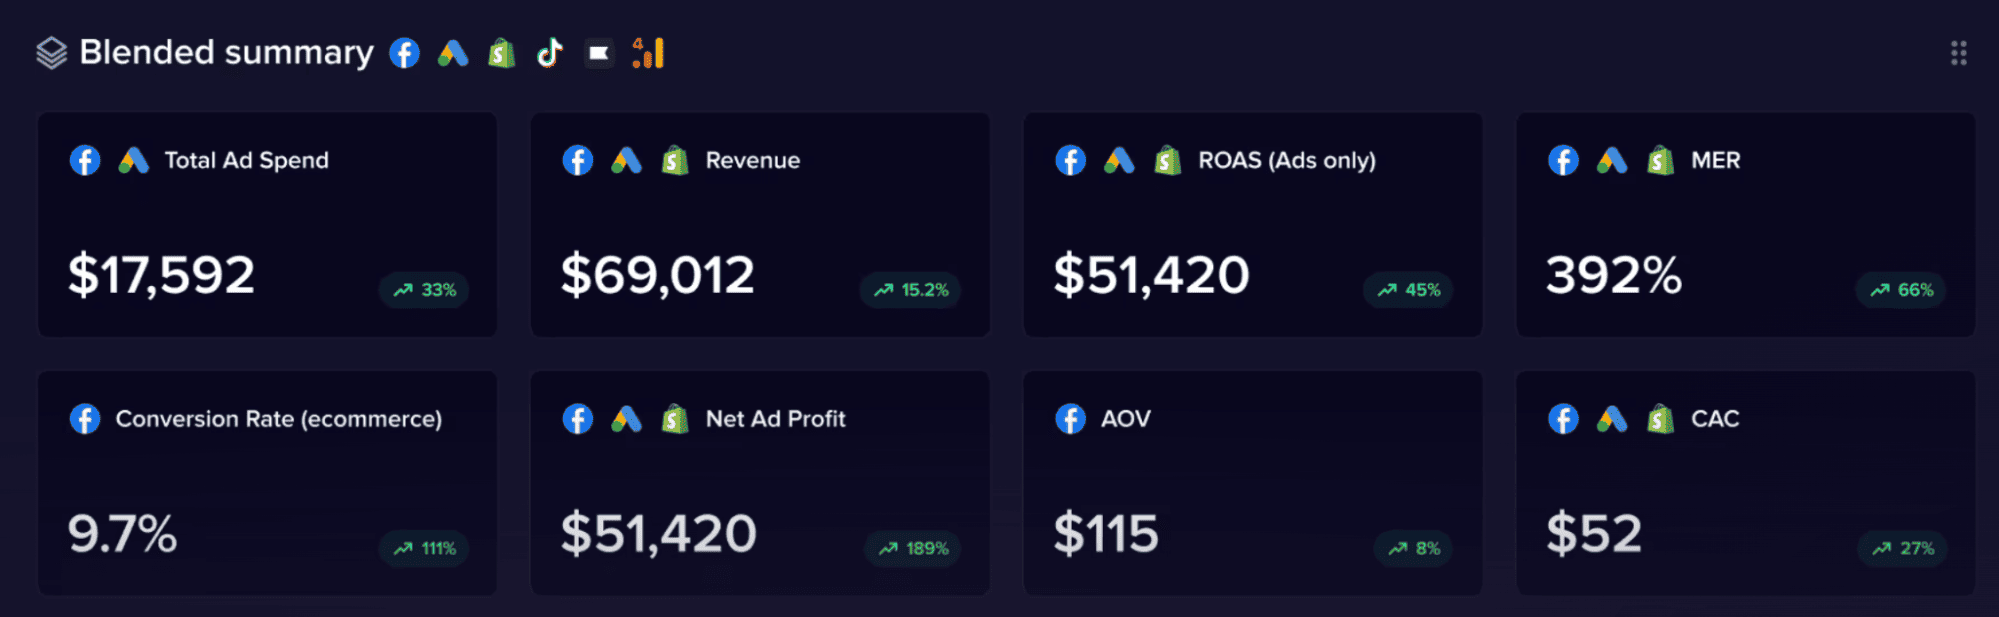Click the Facebook icon on AOV card

(1070, 419)
